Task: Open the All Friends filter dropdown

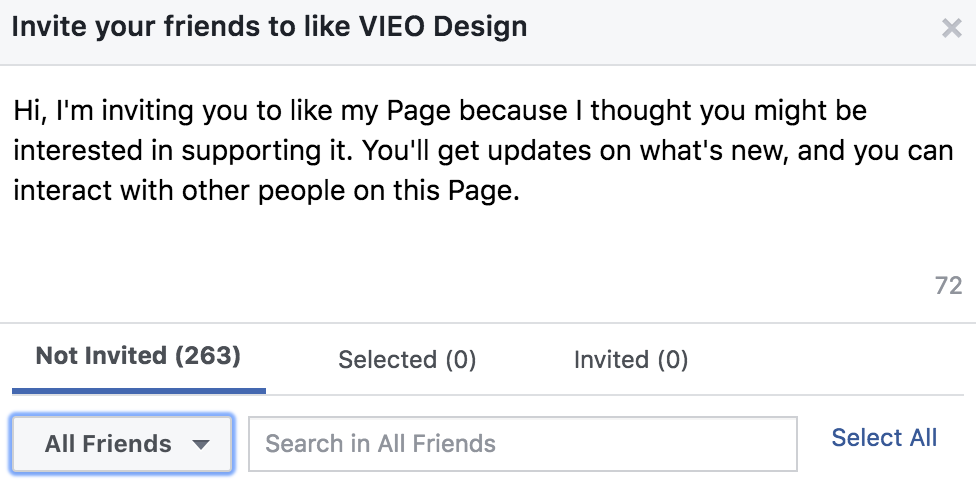Action: coord(122,444)
